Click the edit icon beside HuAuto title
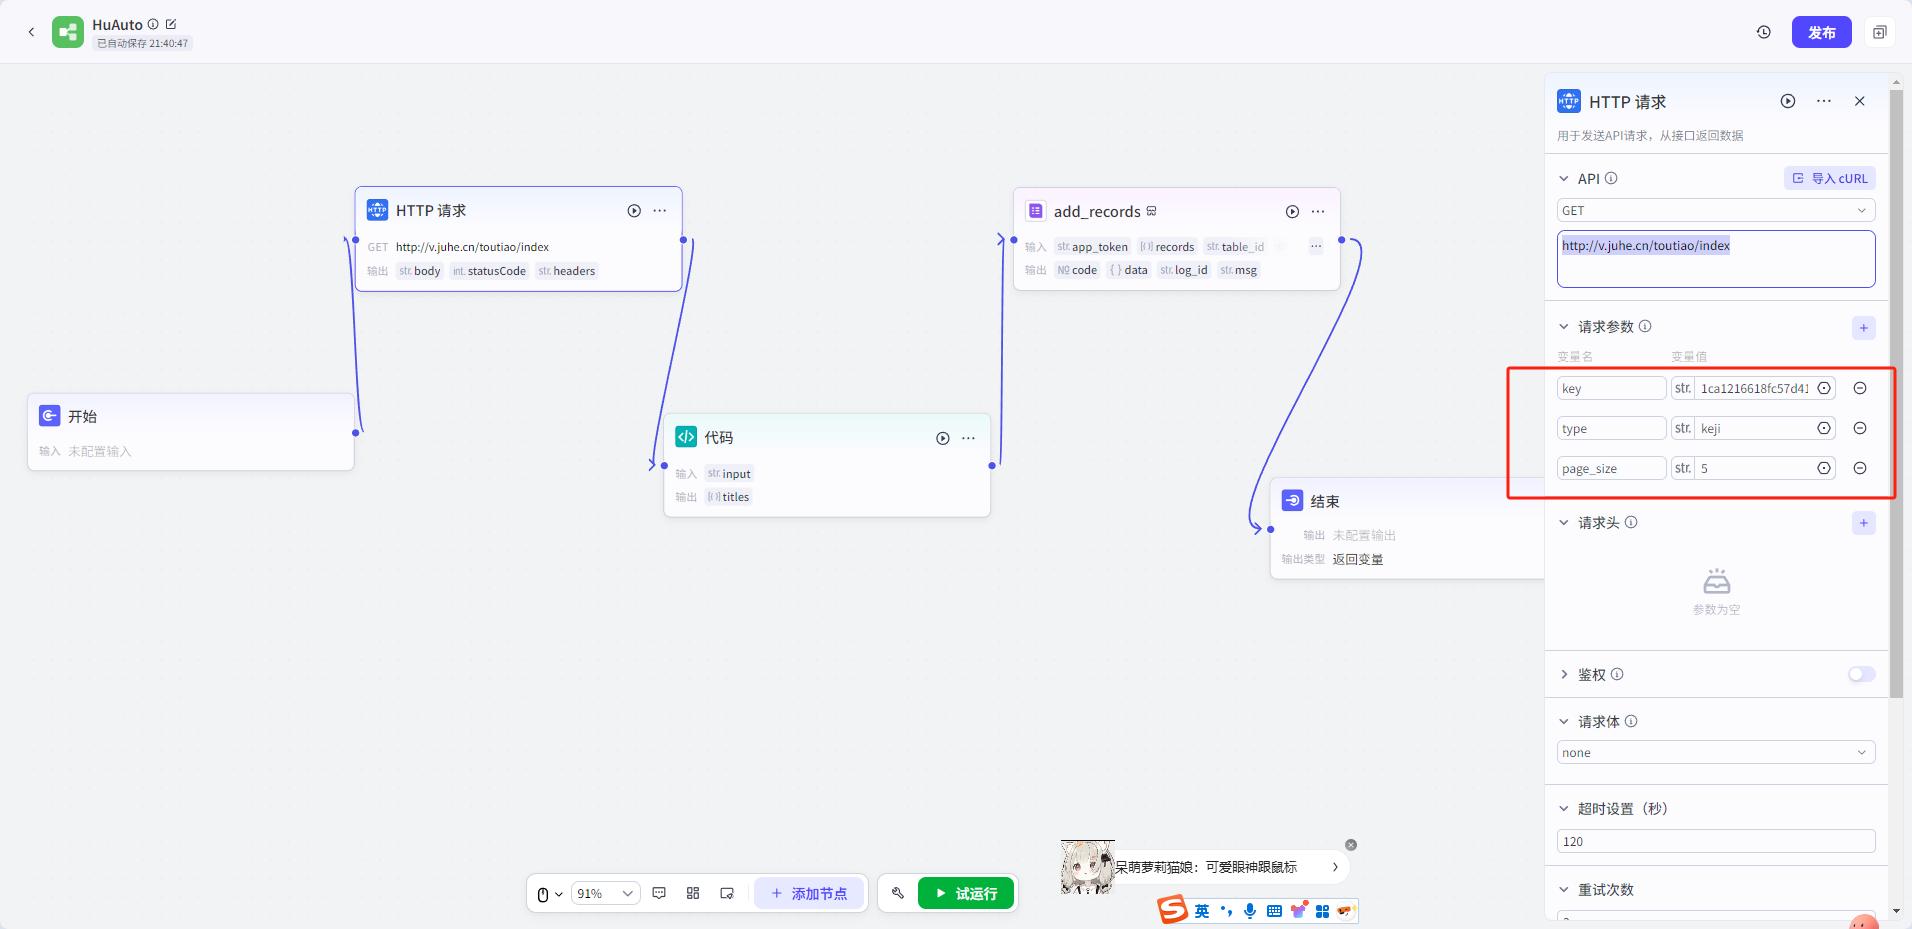 click(171, 24)
